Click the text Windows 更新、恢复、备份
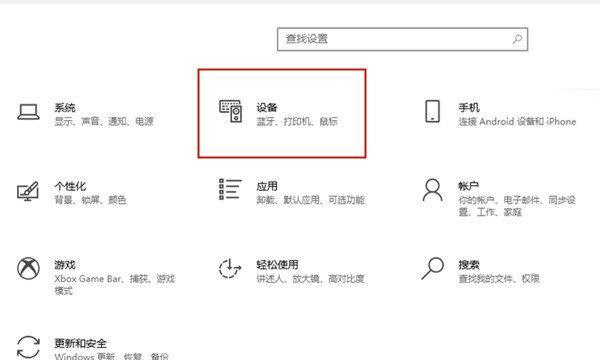The height and width of the screenshot is (360, 600). tap(111, 356)
